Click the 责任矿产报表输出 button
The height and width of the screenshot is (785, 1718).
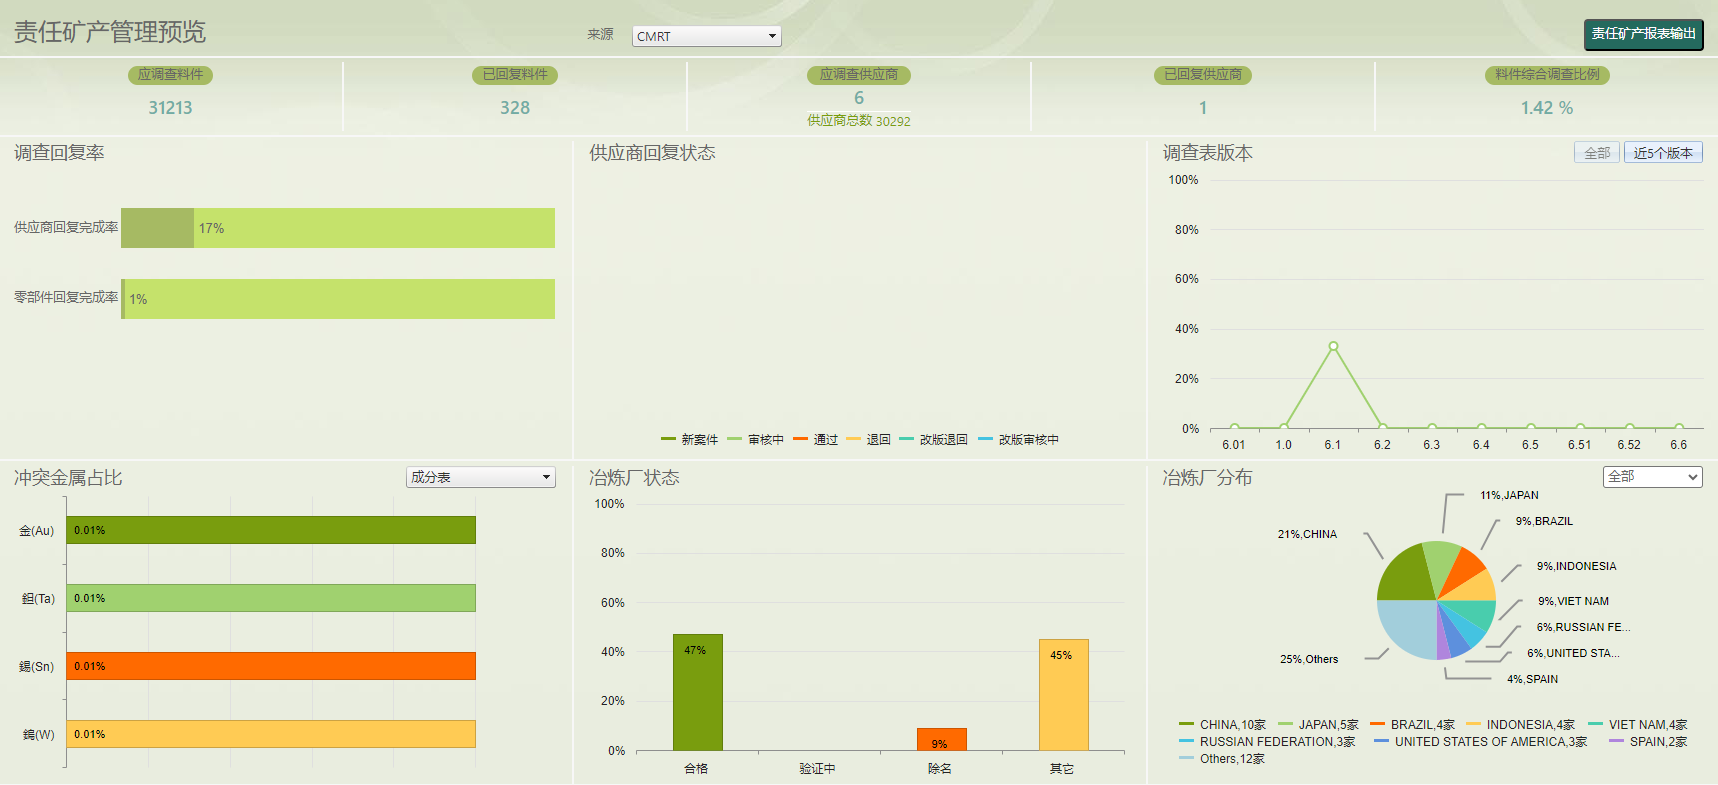tap(1643, 34)
